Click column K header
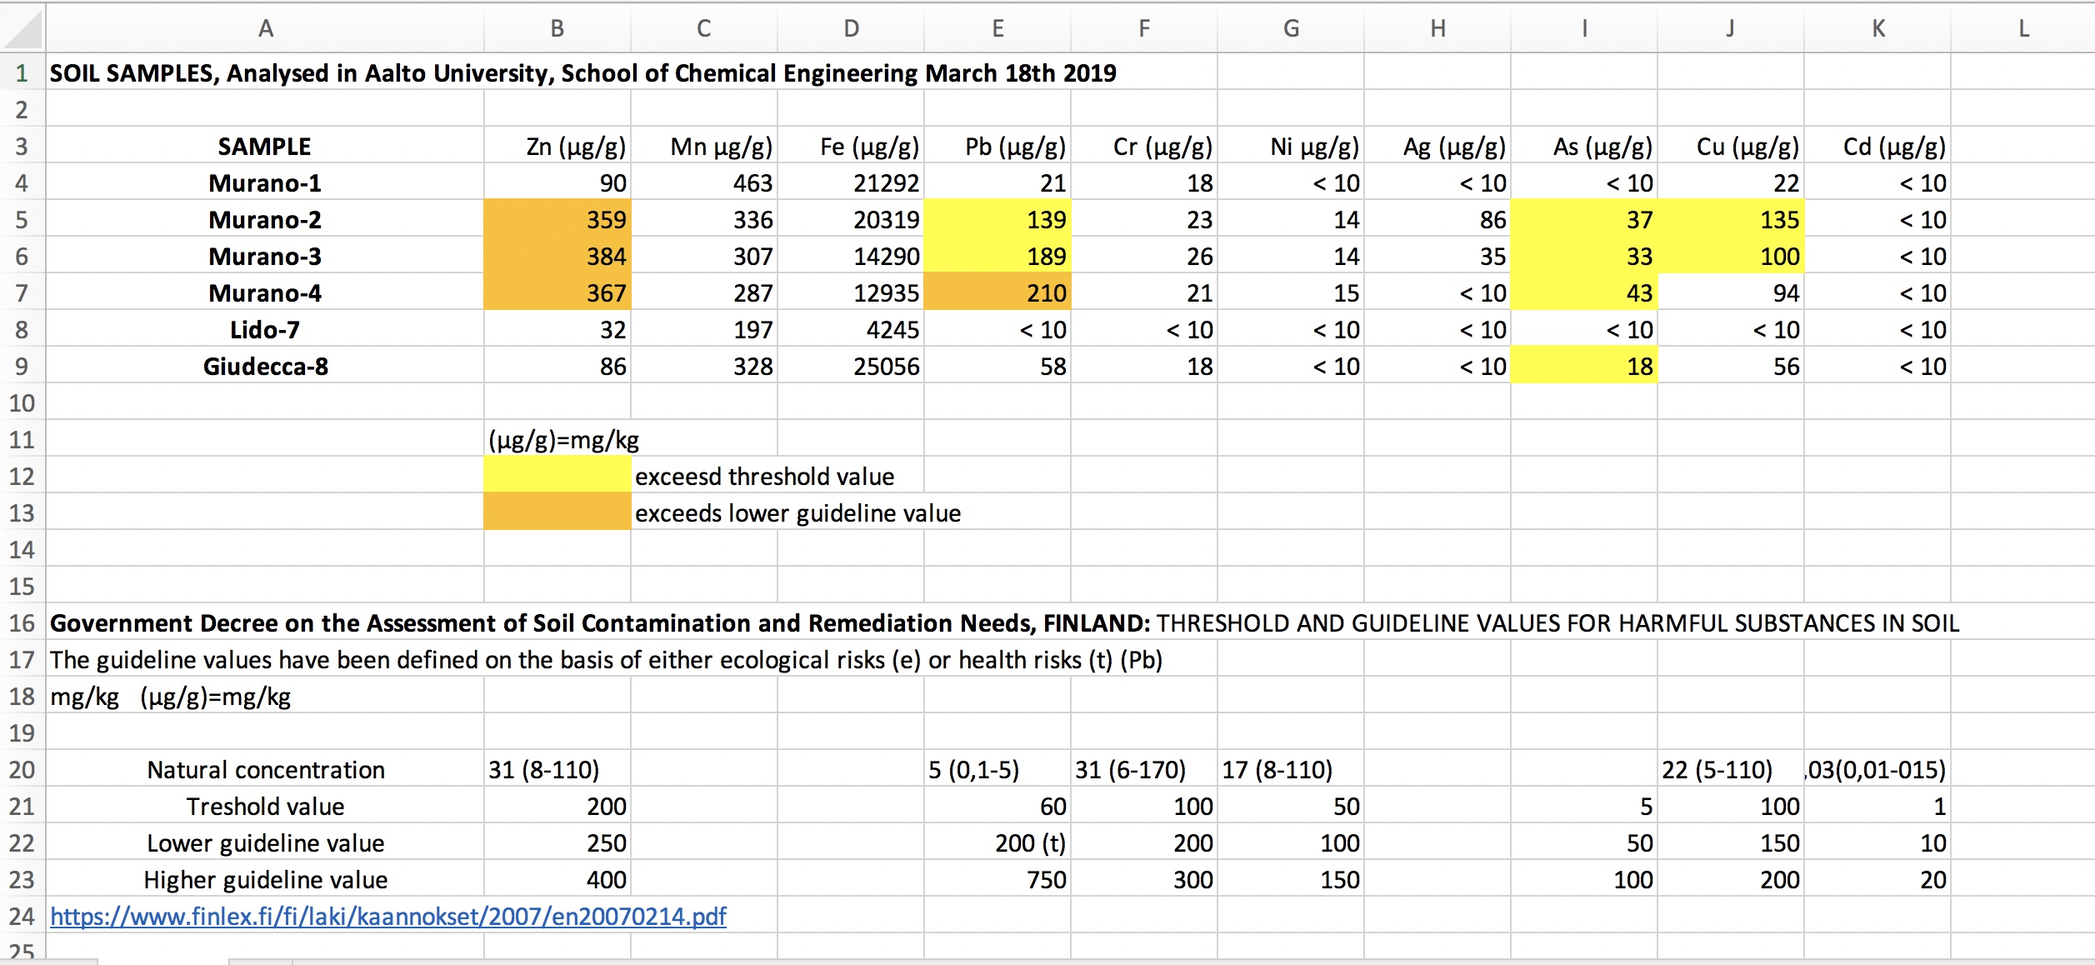 (1877, 28)
